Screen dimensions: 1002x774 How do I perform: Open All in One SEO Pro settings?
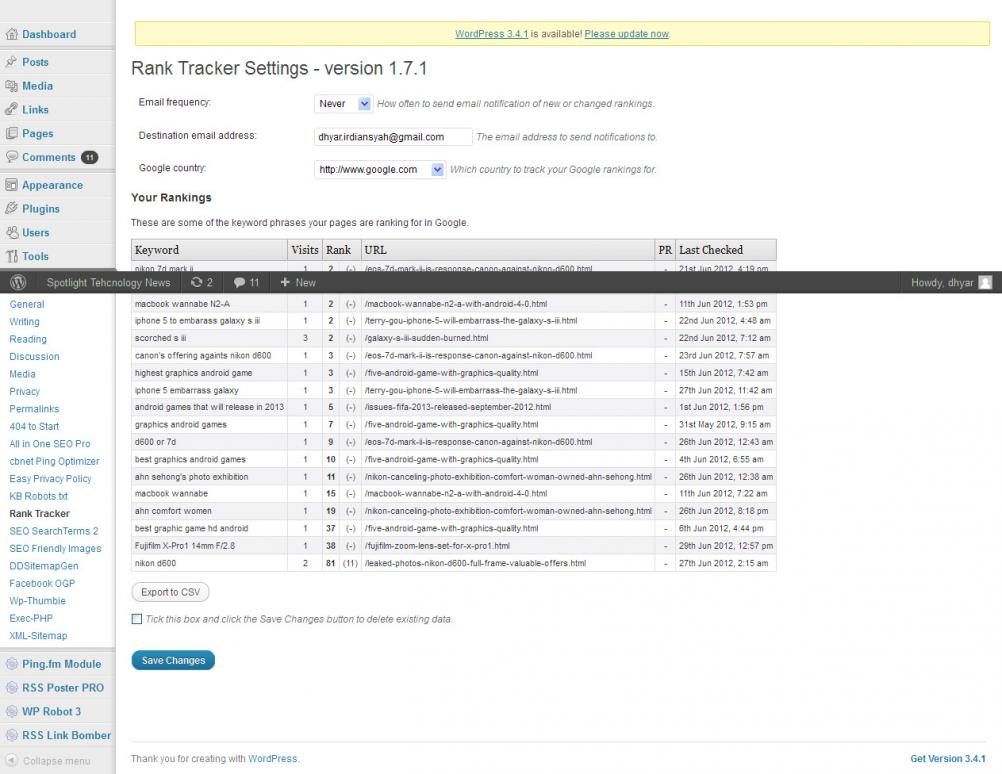tap(50, 444)
